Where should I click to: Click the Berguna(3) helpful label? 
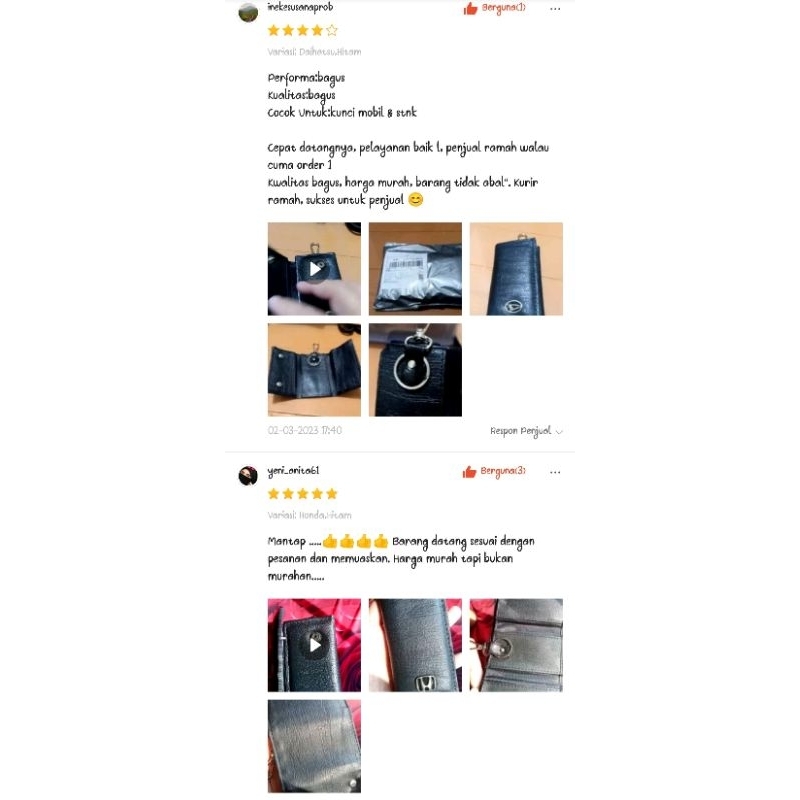(503, 471)
